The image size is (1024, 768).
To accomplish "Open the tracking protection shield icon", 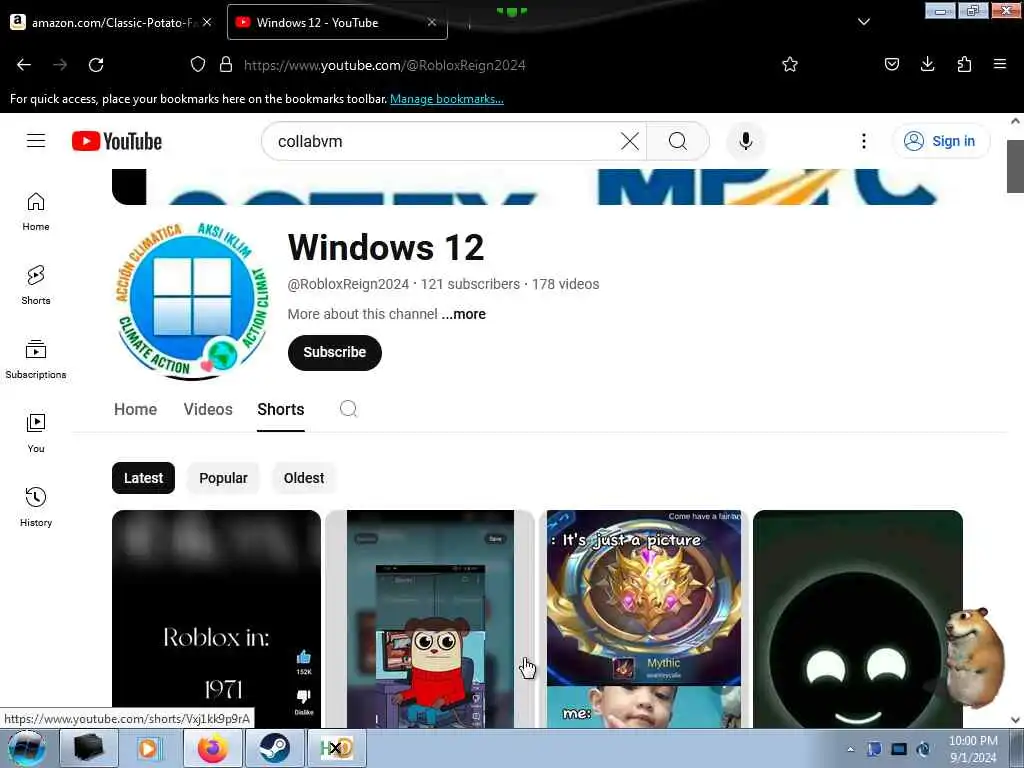I will [198, 64].
